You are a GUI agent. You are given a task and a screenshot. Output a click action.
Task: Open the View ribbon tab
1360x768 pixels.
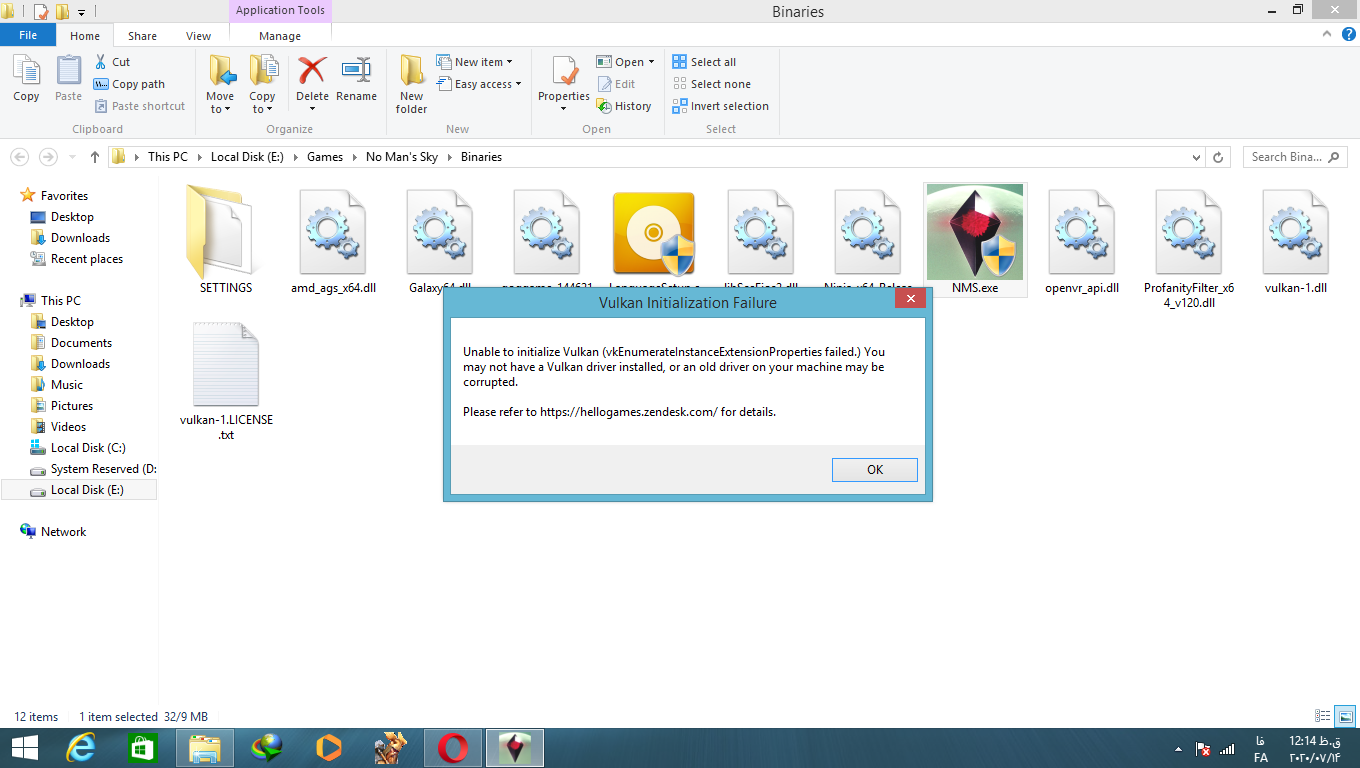(198, 36)
